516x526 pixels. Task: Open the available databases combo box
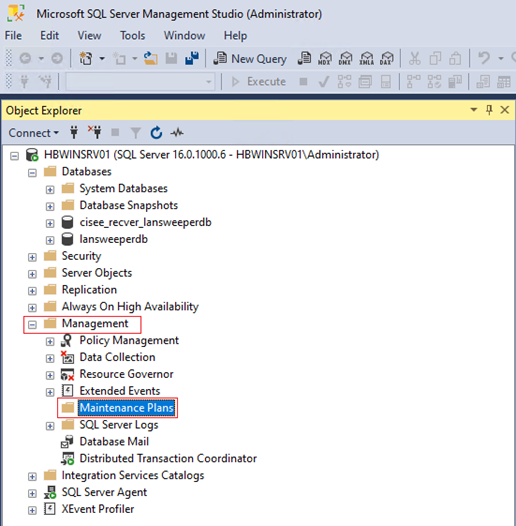click(x=140, y=82)
